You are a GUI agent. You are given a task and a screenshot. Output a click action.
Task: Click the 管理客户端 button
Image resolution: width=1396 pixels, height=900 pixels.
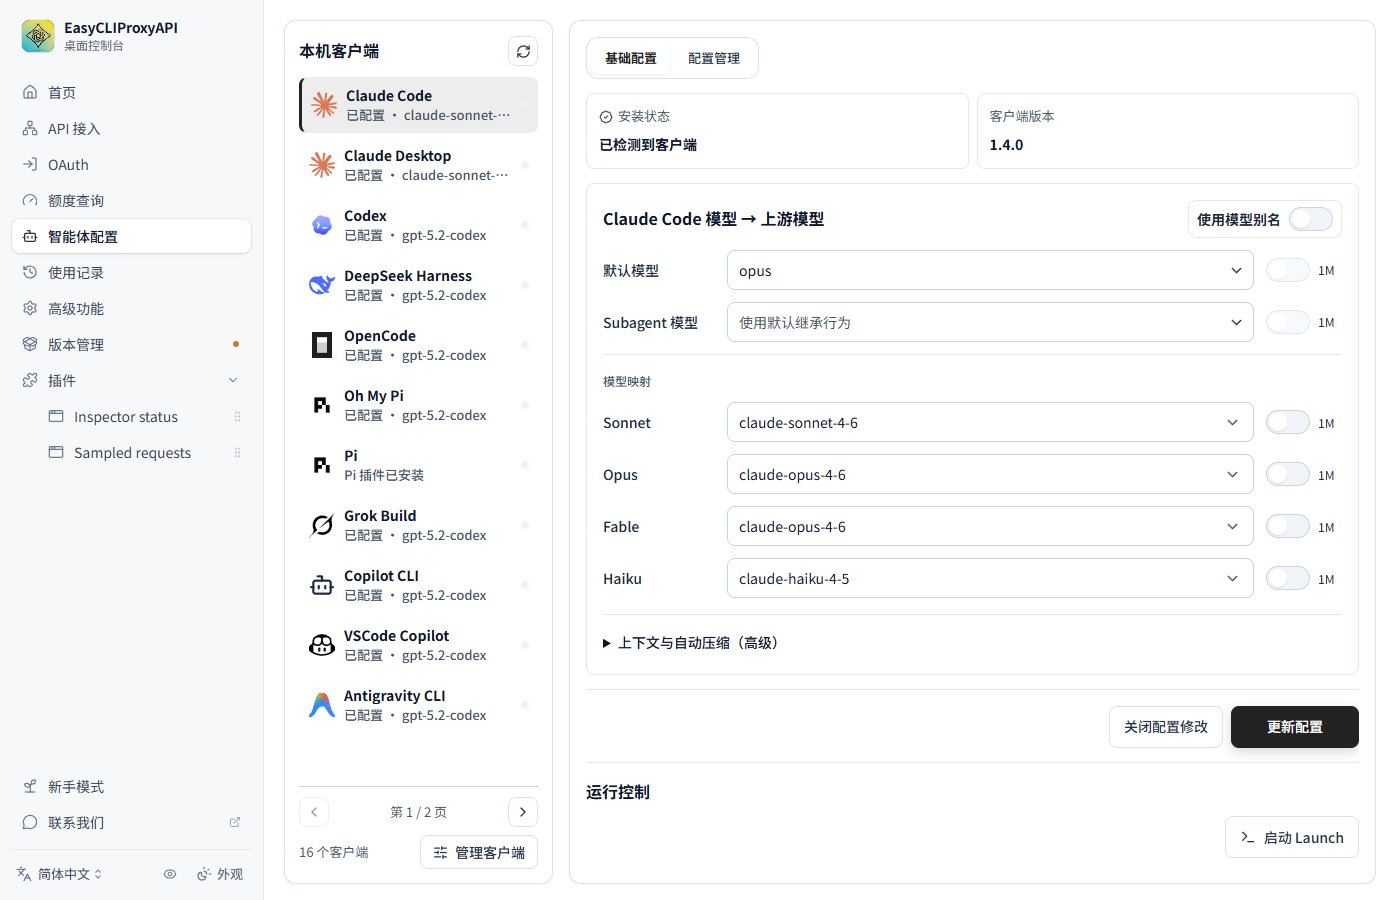(x=479, y=852)
